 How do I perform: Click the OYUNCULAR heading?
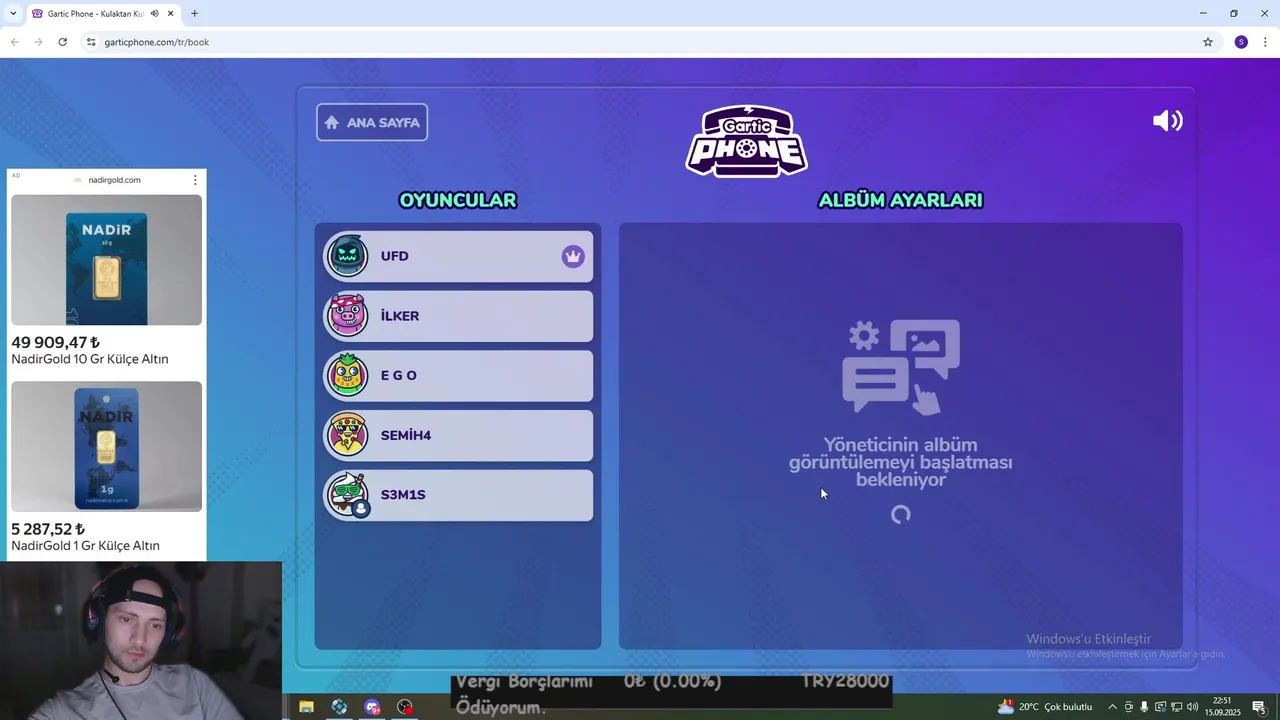pyautogui.click(x=458, y=200)
